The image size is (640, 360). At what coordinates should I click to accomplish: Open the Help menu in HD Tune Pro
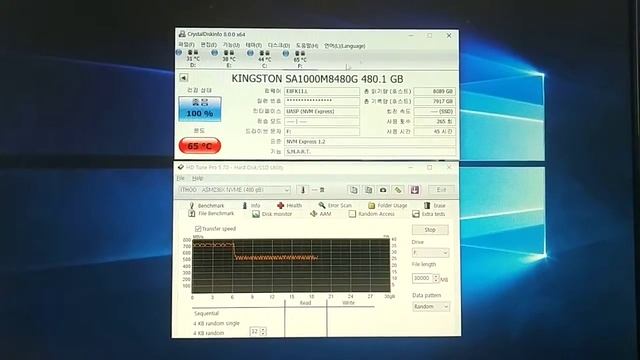click(x=198, y=178)
